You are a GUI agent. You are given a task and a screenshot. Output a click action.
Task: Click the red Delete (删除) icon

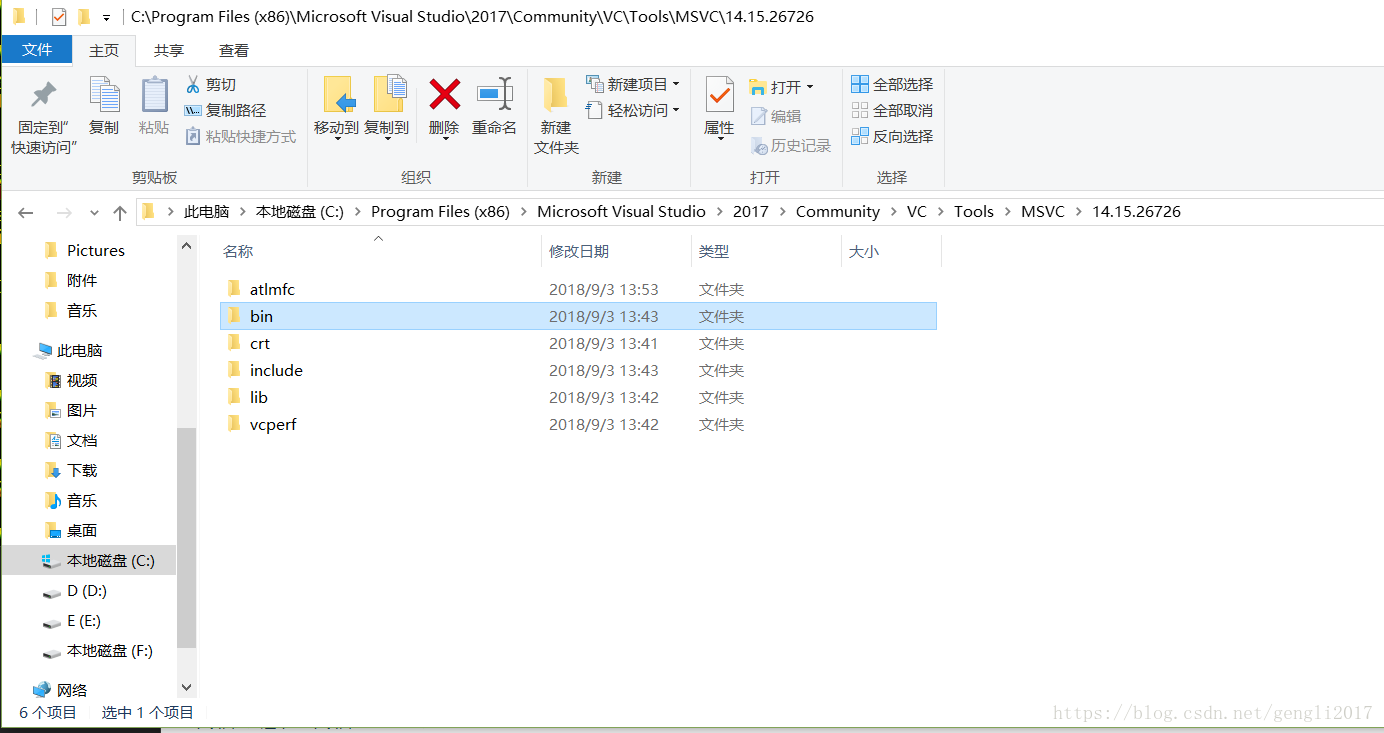click(444, 94)
